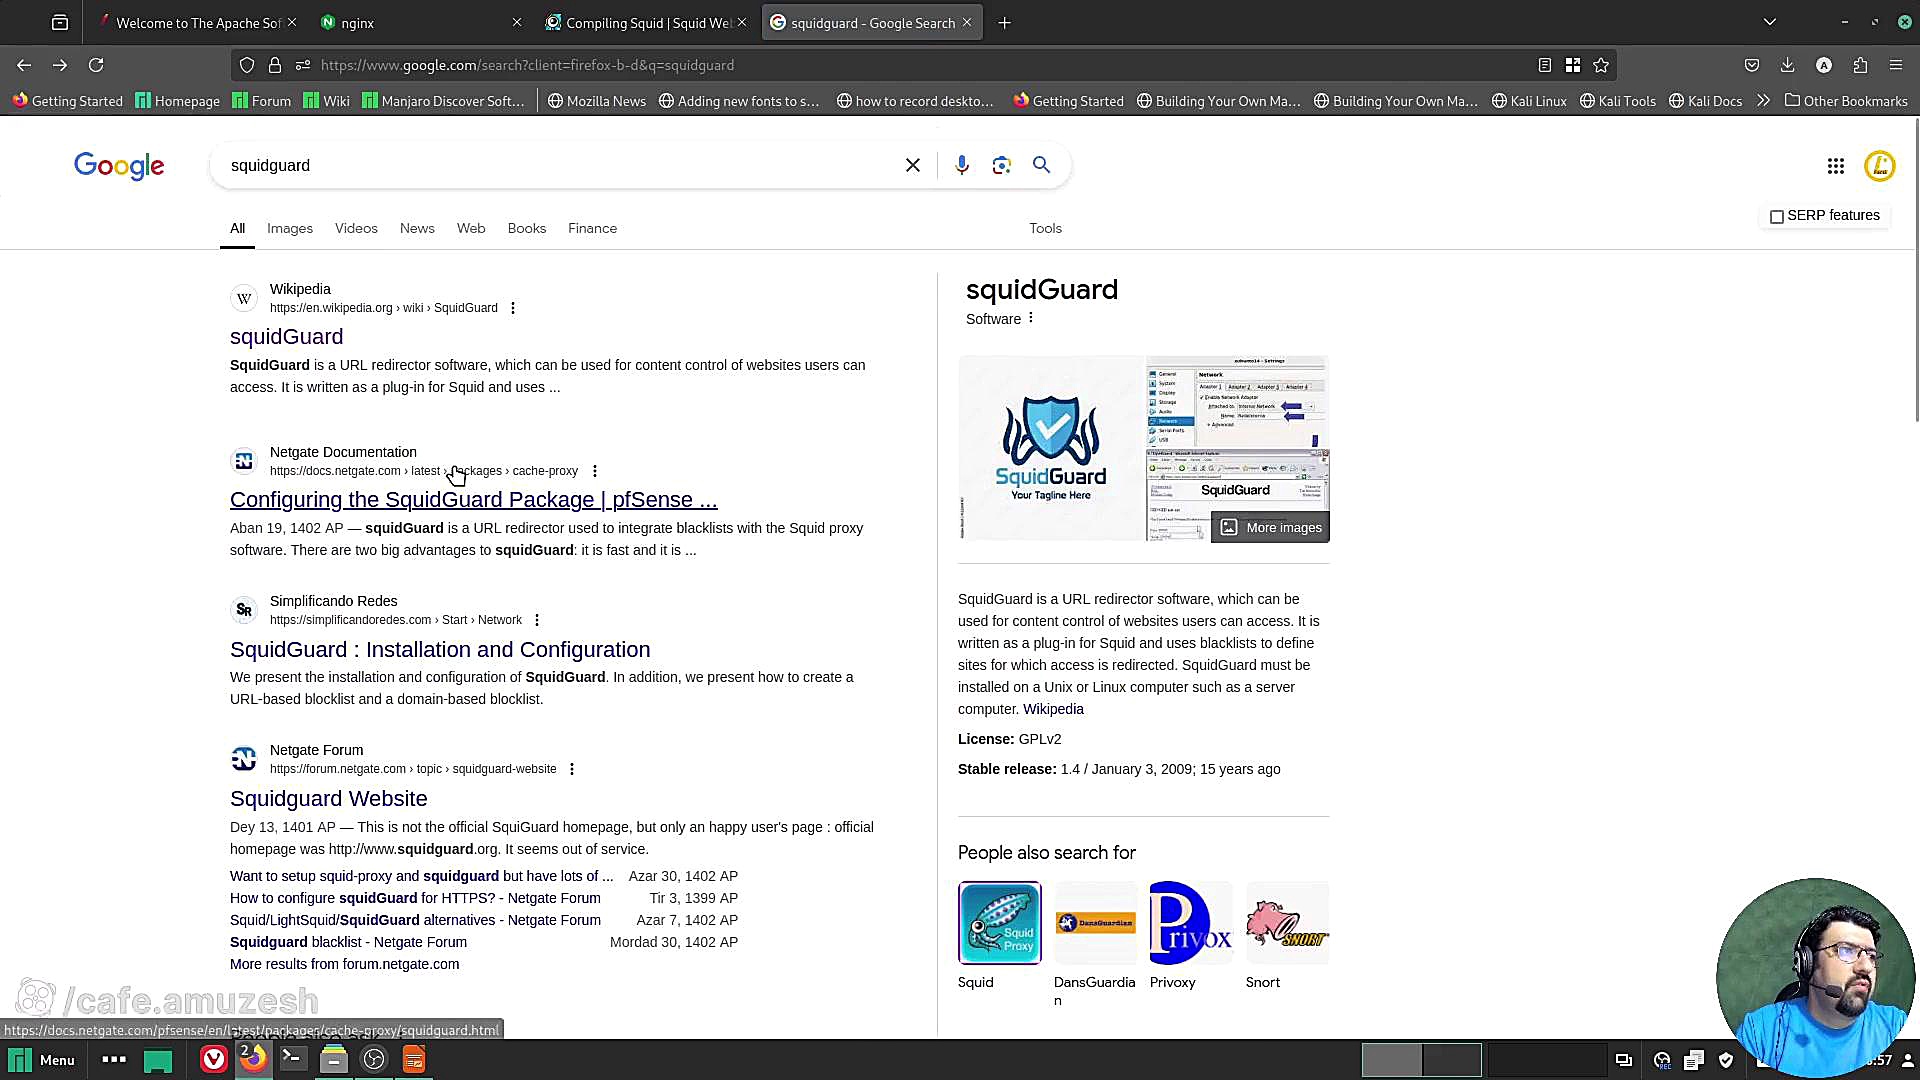Open SquidGuard Installation and Configuration link
The width and height of the screenshot is (1920, 1080).
pyautogui.click(x=440, y=650)
